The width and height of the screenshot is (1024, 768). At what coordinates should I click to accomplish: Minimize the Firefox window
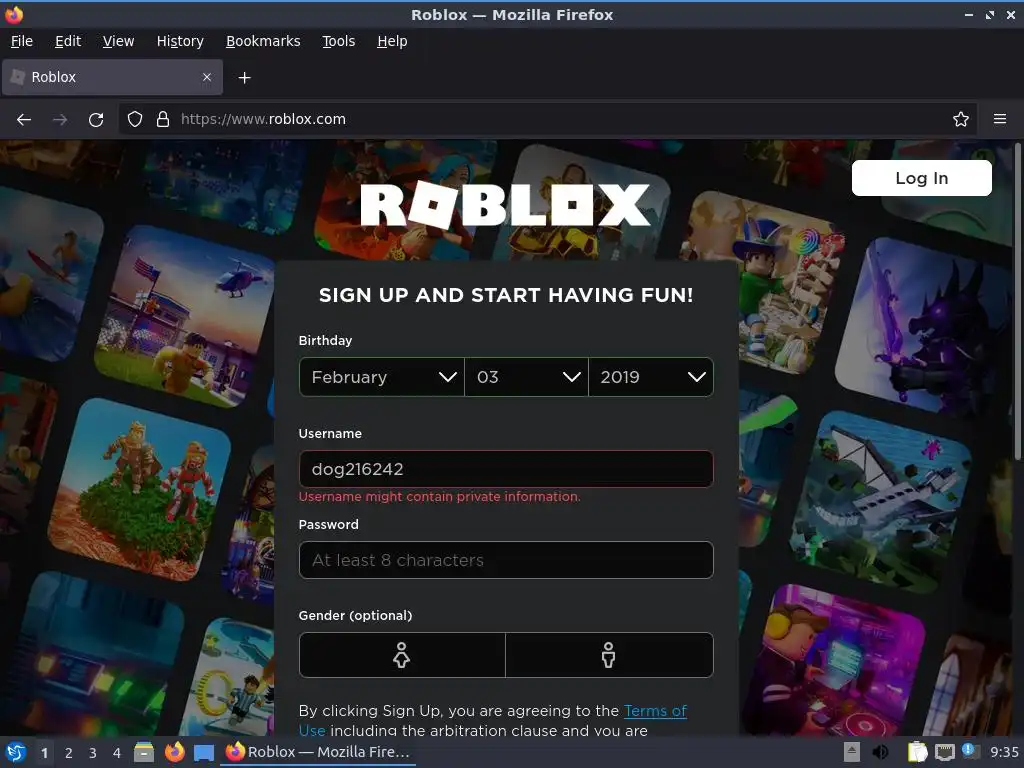(x=969, y=14)
